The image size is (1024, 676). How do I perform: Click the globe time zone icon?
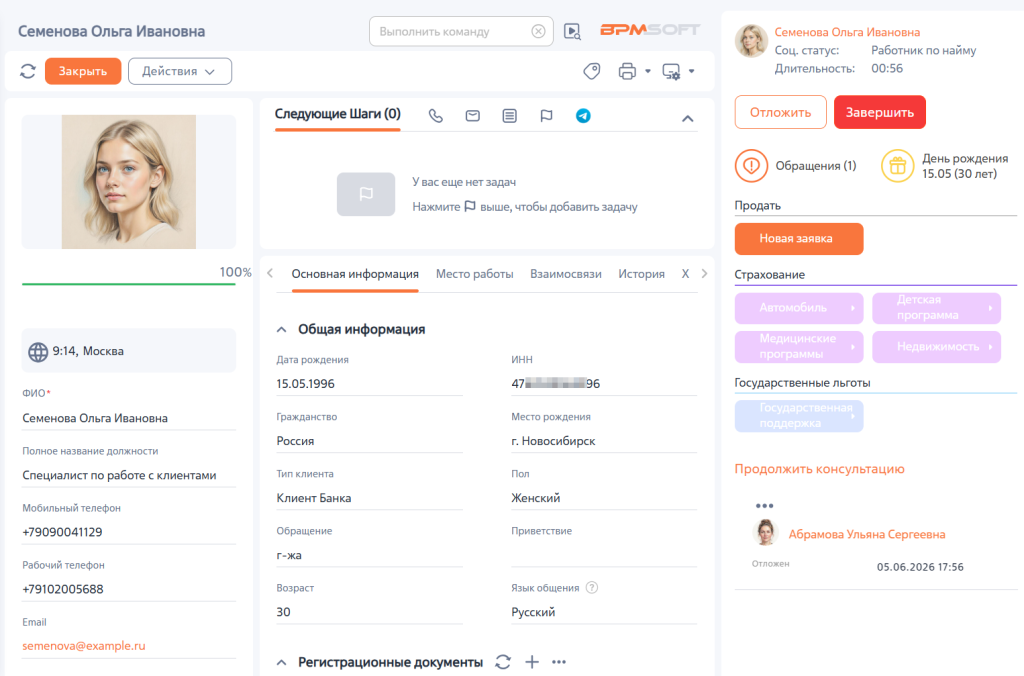(38, 351)
